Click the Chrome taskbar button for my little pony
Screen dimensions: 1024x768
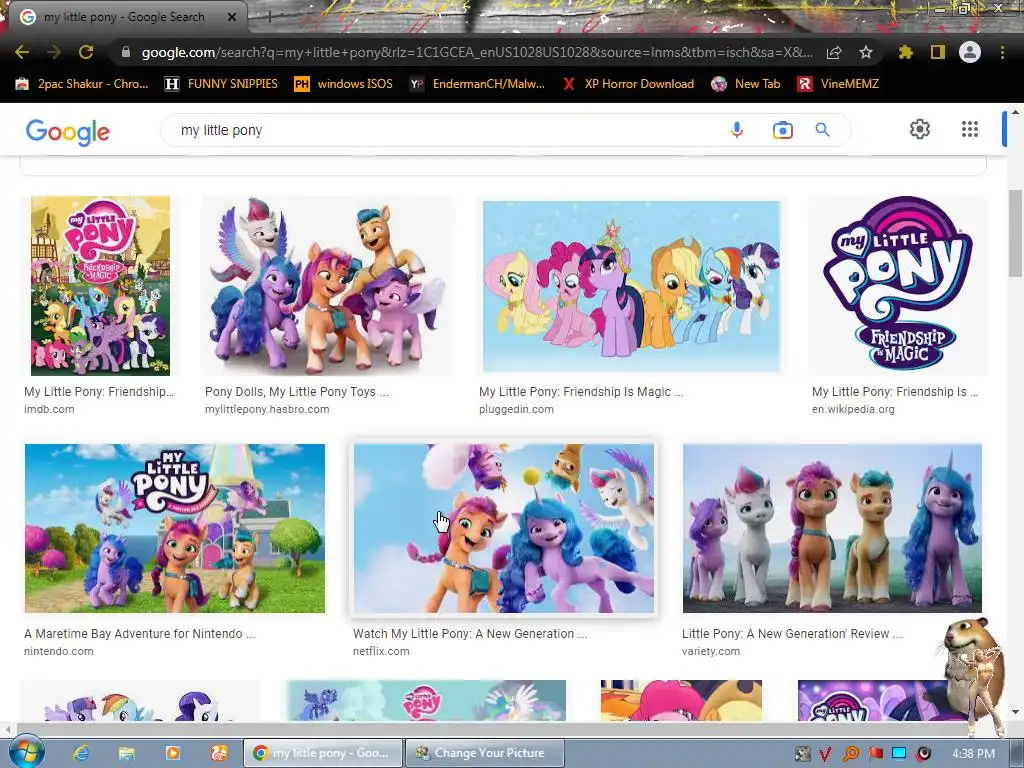tap(322, 753)
